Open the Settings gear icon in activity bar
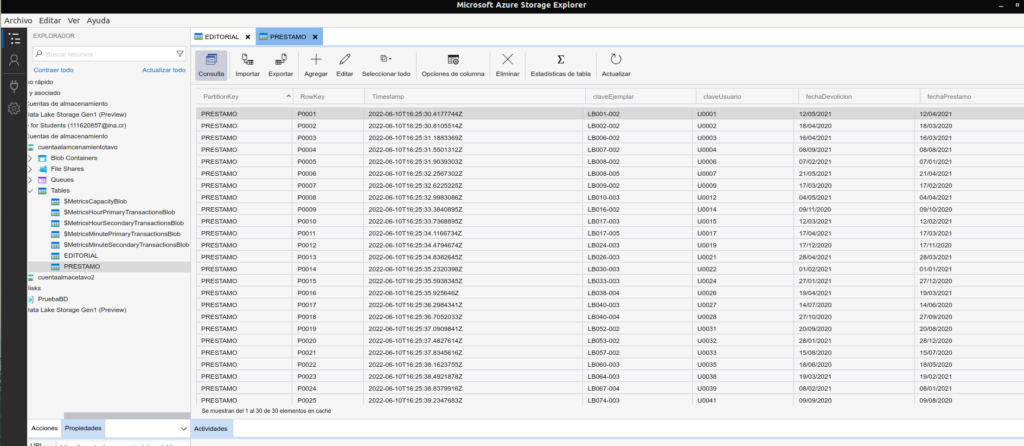Image resolution: width=1024 pixels, height=446 pixels. (14, 108)
